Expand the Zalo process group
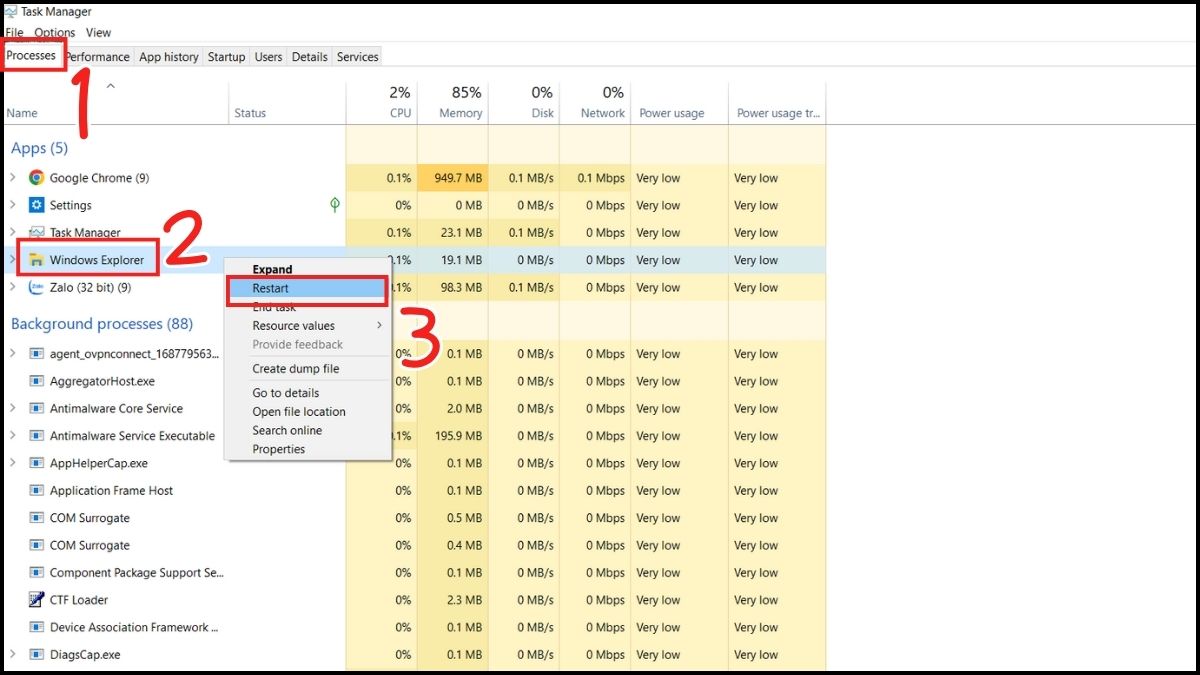Image resolution: width=1200 pixels, height=675 pixels. pyautogui.click(x=12, y=287)
